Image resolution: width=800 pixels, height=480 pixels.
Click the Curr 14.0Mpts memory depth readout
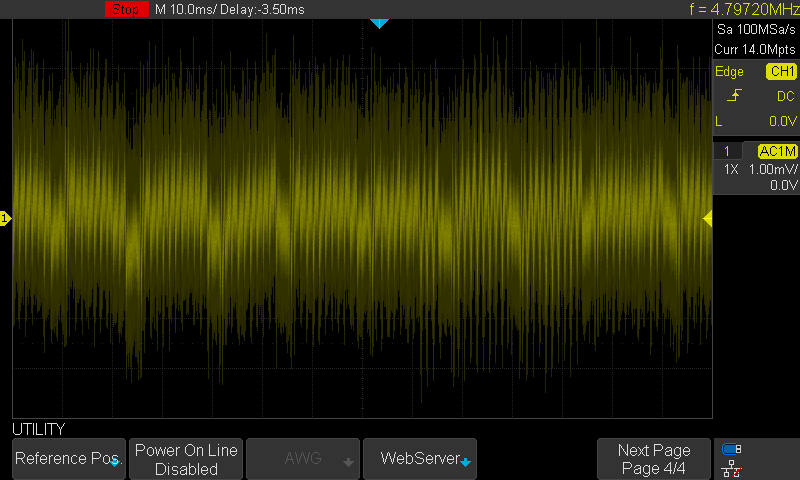(755, 49)
